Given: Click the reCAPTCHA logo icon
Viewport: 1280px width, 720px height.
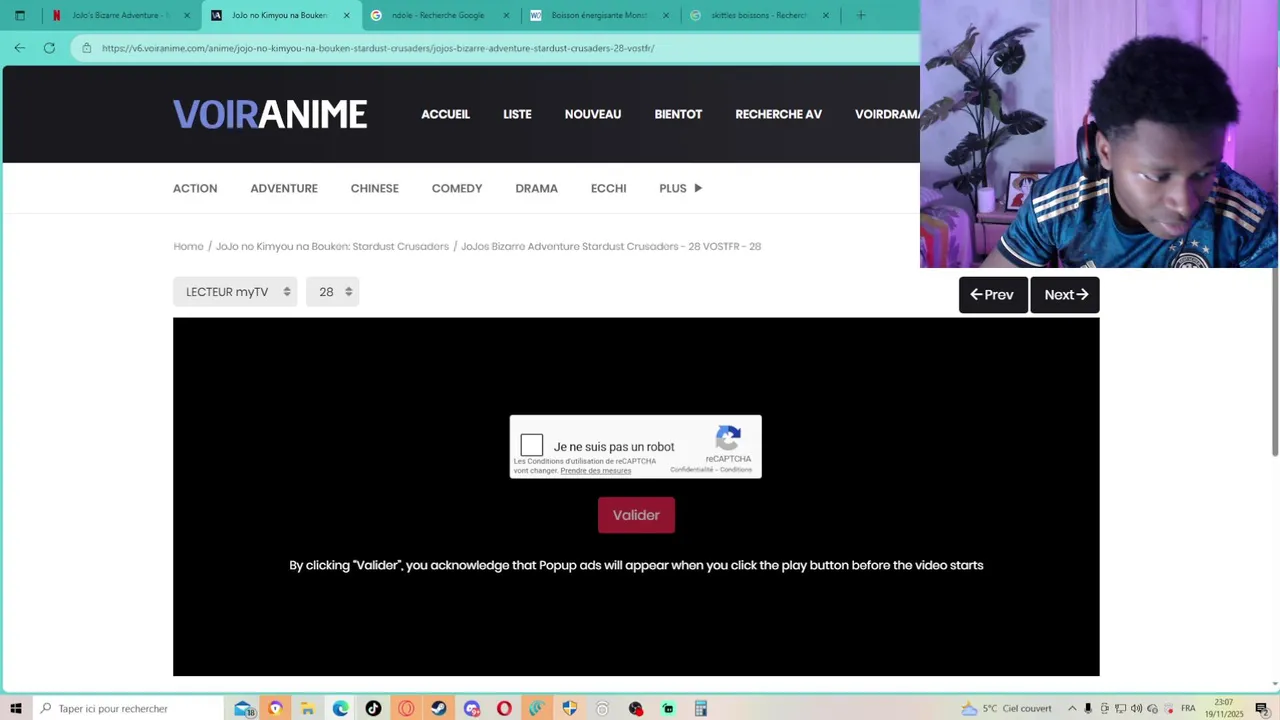Looking at the screenshot, I should [728, 438].
